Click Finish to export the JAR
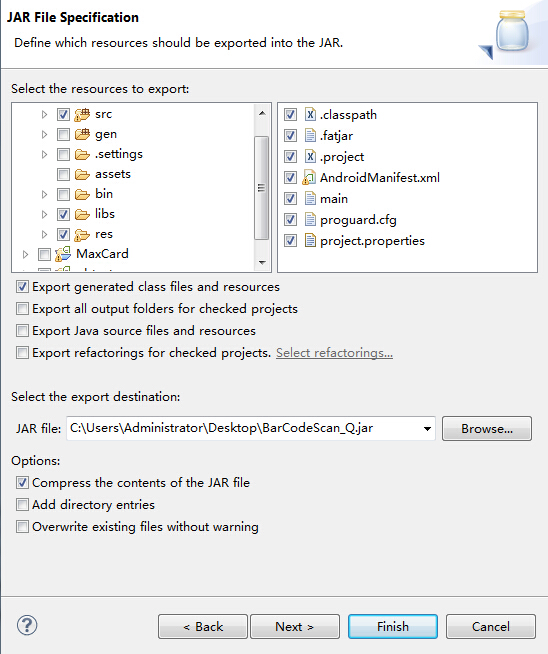Image resolution: width=548 pixels, height=654 pixels. 393,626
